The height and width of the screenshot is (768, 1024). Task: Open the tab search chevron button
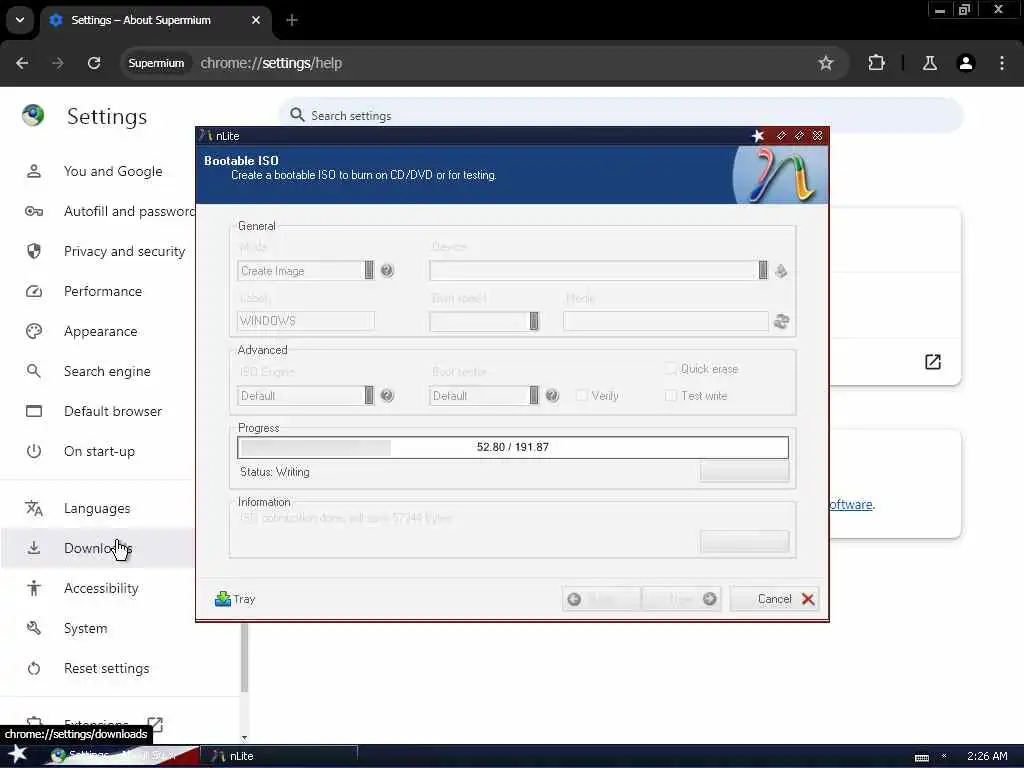point(20,20)
